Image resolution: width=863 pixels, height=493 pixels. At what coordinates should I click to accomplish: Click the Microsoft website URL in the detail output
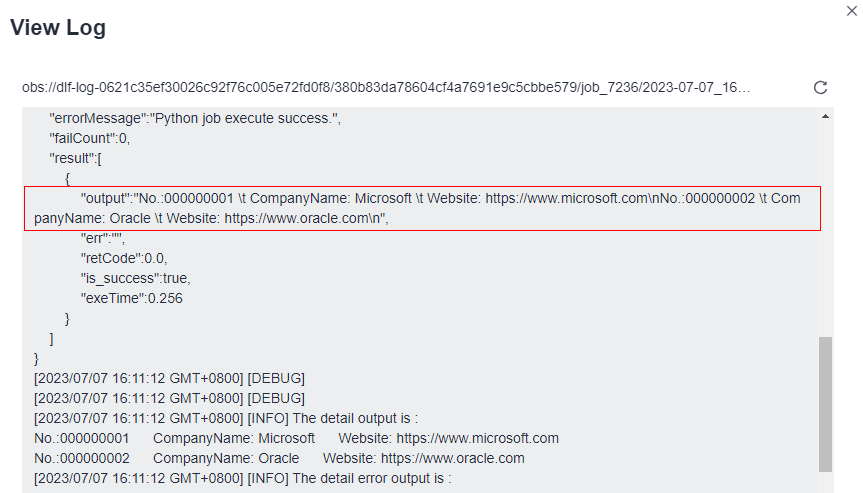point(477,438)
